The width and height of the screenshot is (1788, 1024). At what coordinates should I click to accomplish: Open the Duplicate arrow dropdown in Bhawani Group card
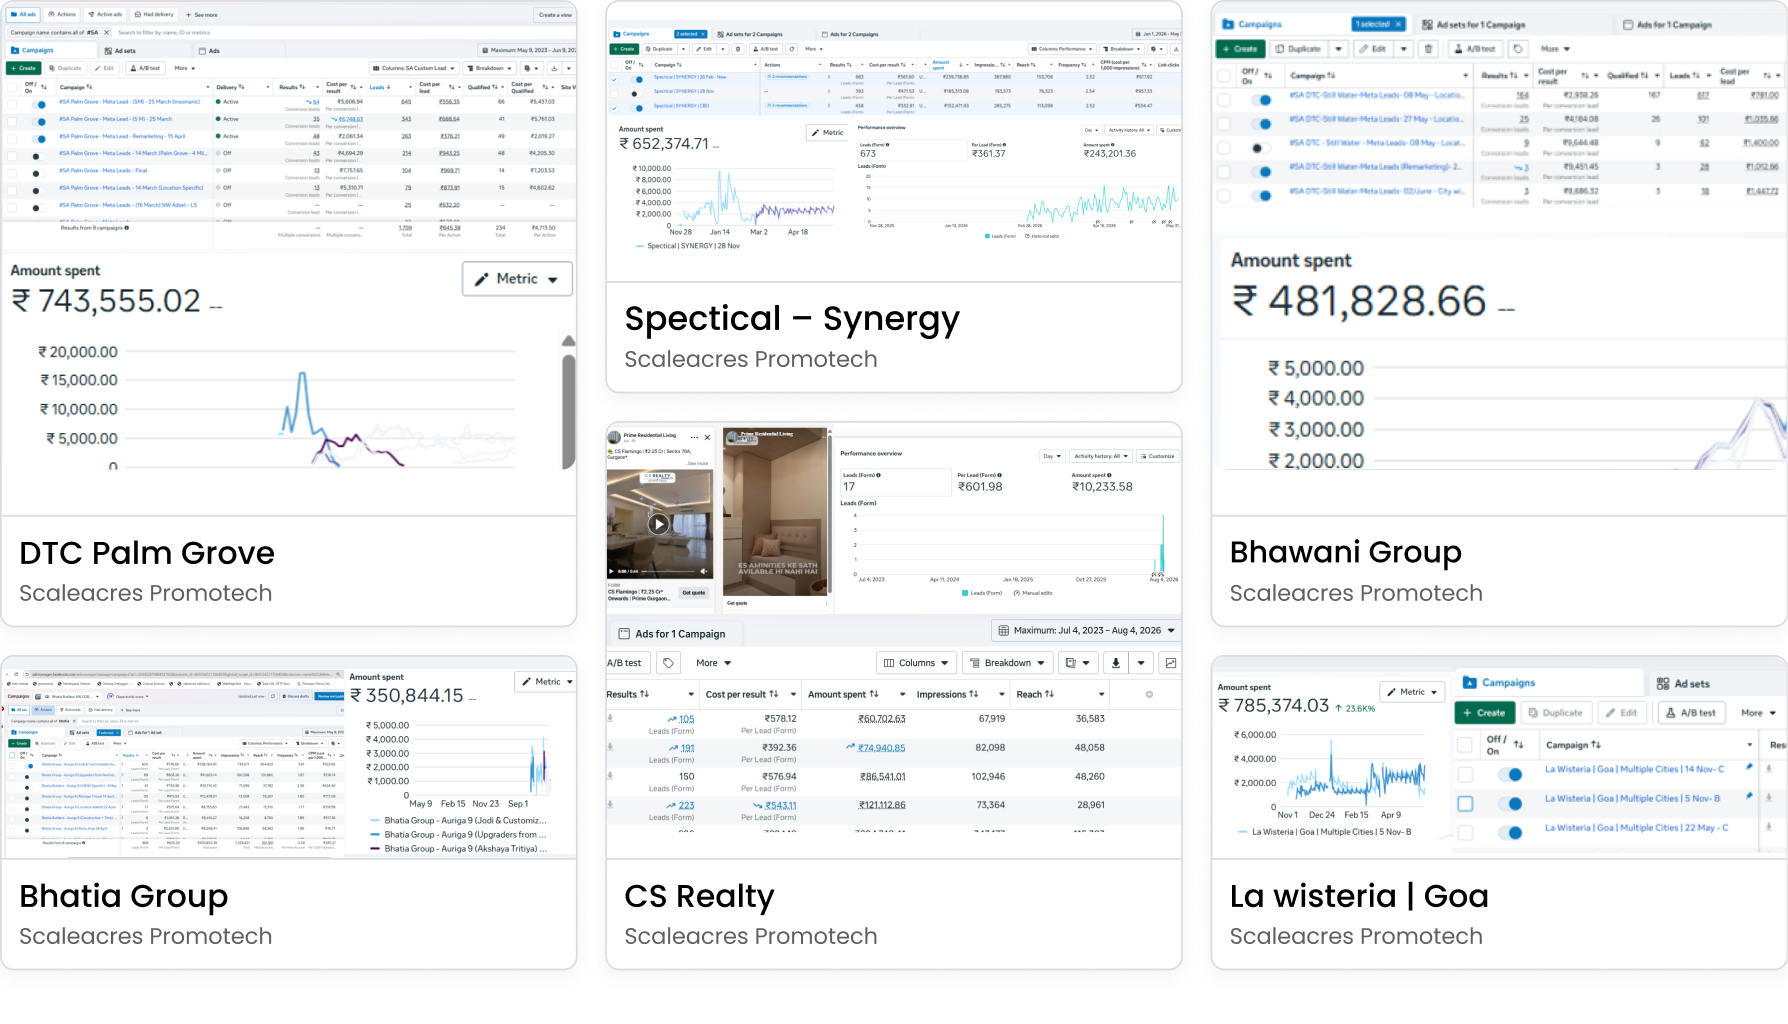[x=1338, y=49]
